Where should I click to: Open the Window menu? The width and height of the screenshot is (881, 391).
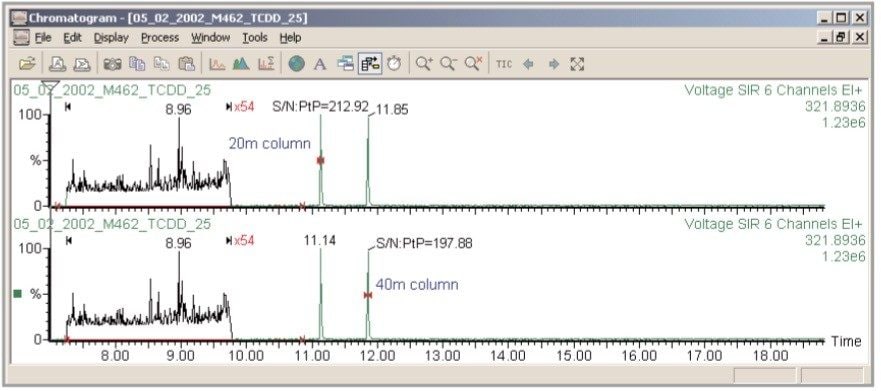point(210,38)
